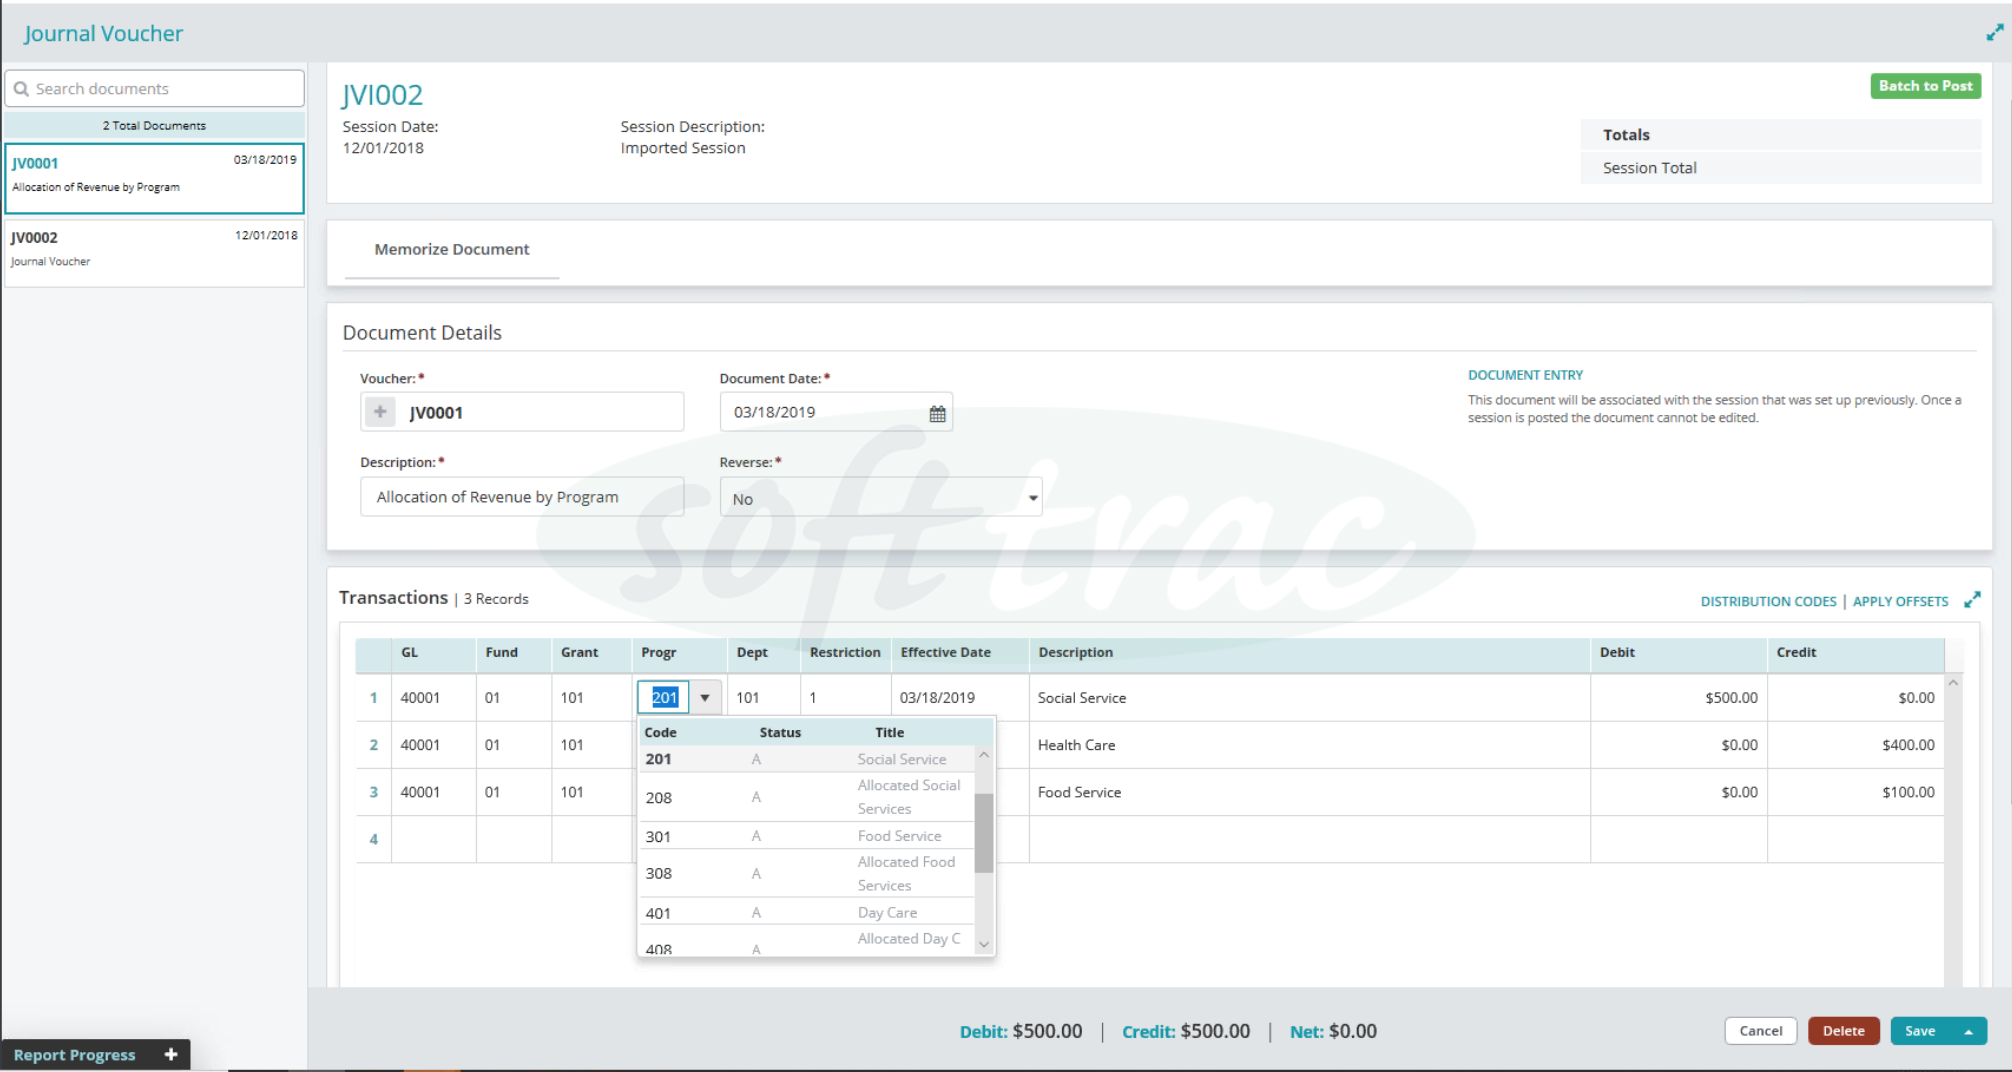Click the Debit column header
This screenshot has height=1072, width=2012.
coord(1678,652)
